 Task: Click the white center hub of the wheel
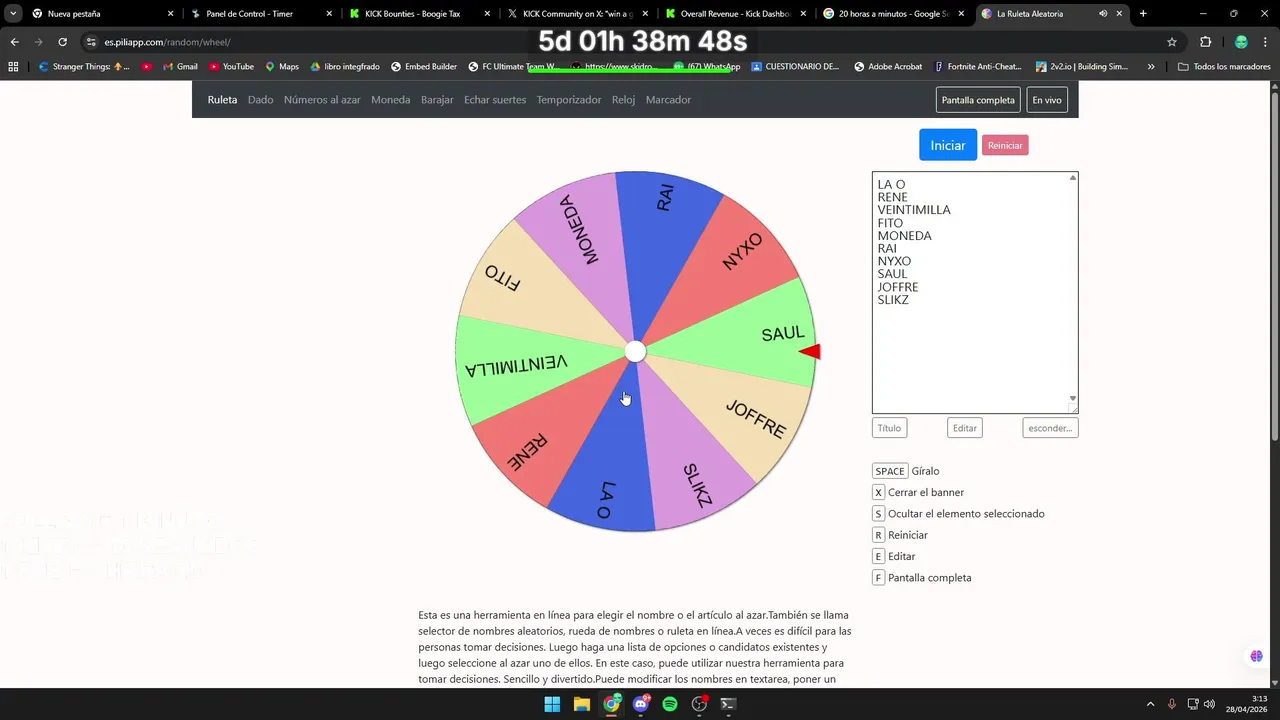point(635,351)
